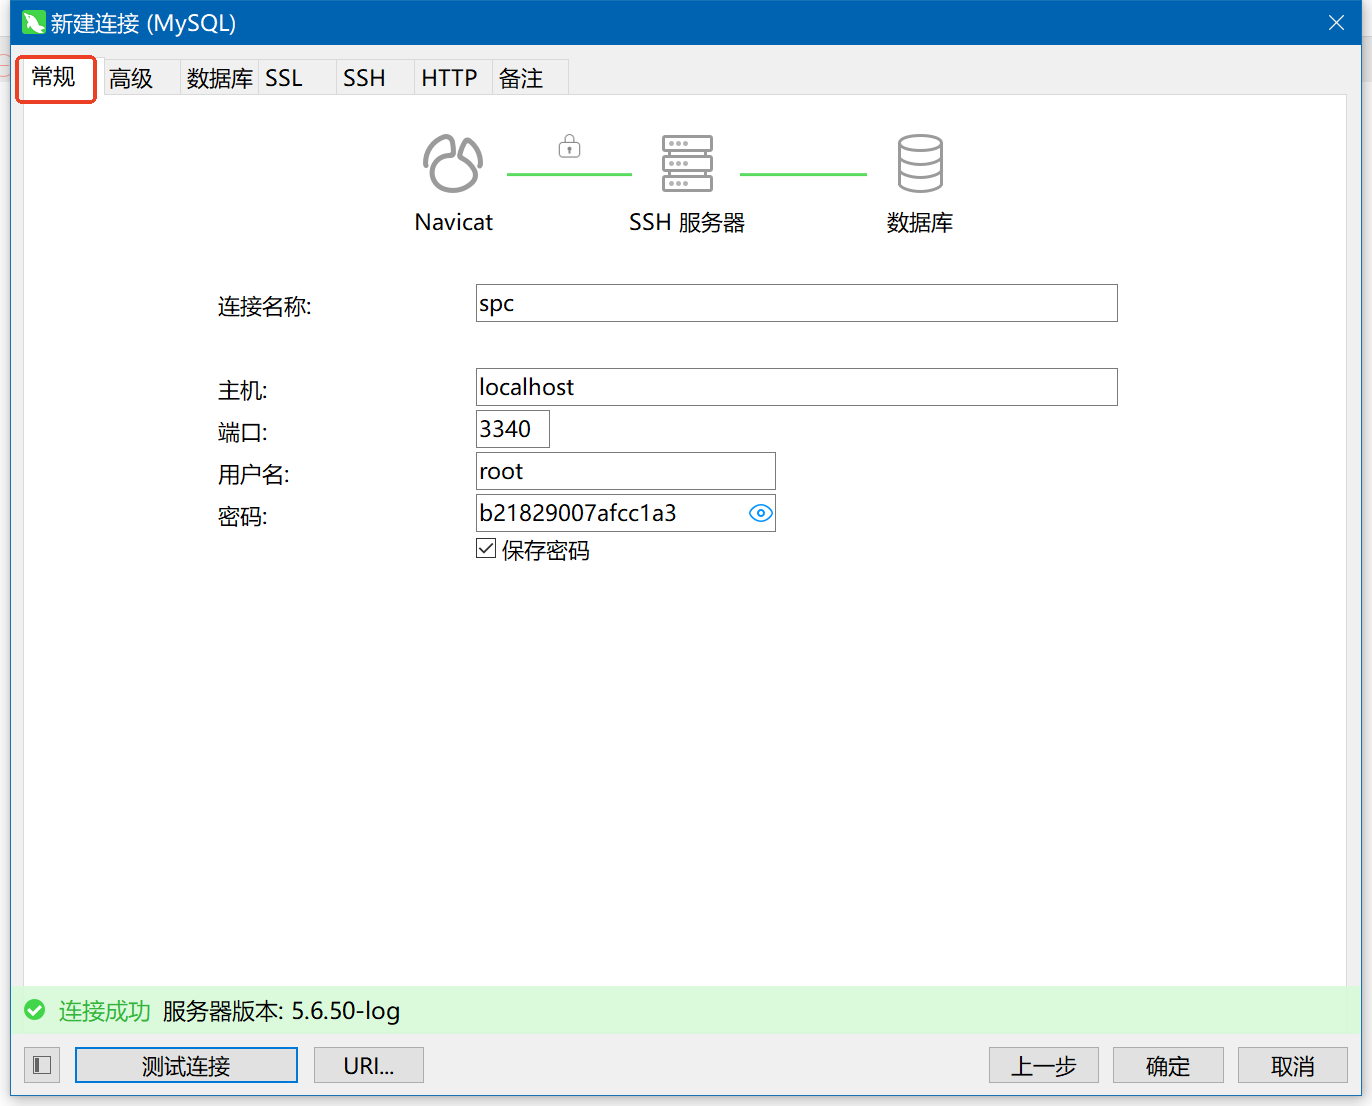
Task: Open the 数据库 tab
Action: pos(219,78)
